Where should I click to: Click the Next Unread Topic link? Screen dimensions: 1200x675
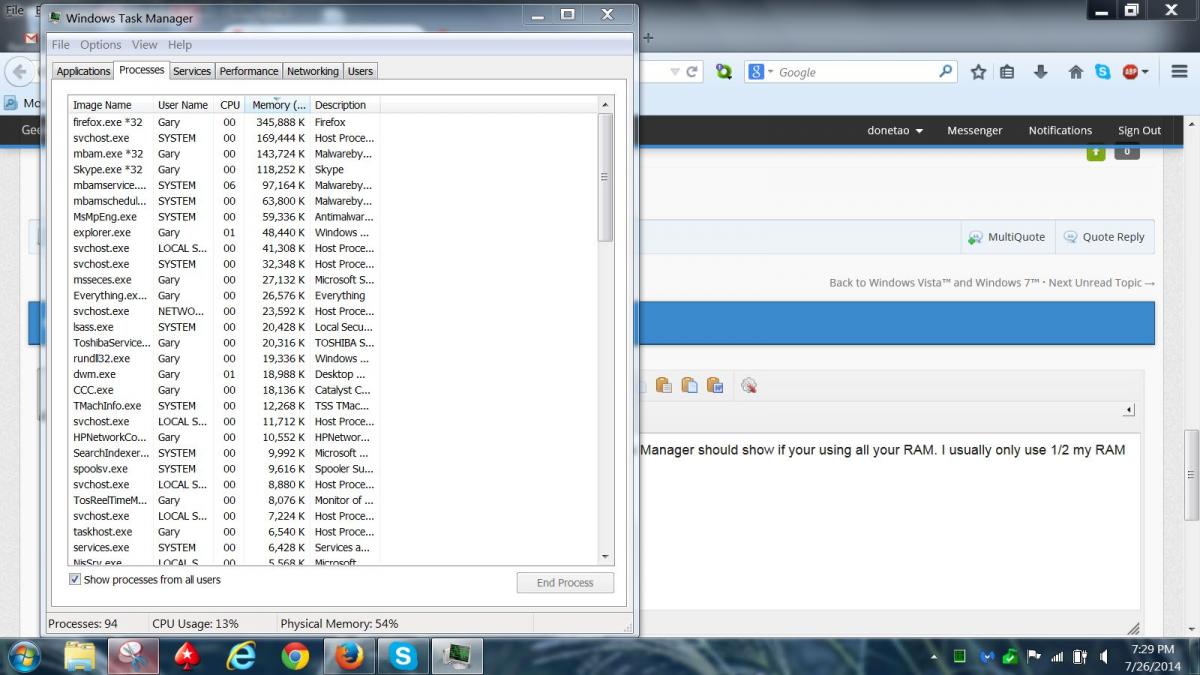click(x=1101, y=283)
